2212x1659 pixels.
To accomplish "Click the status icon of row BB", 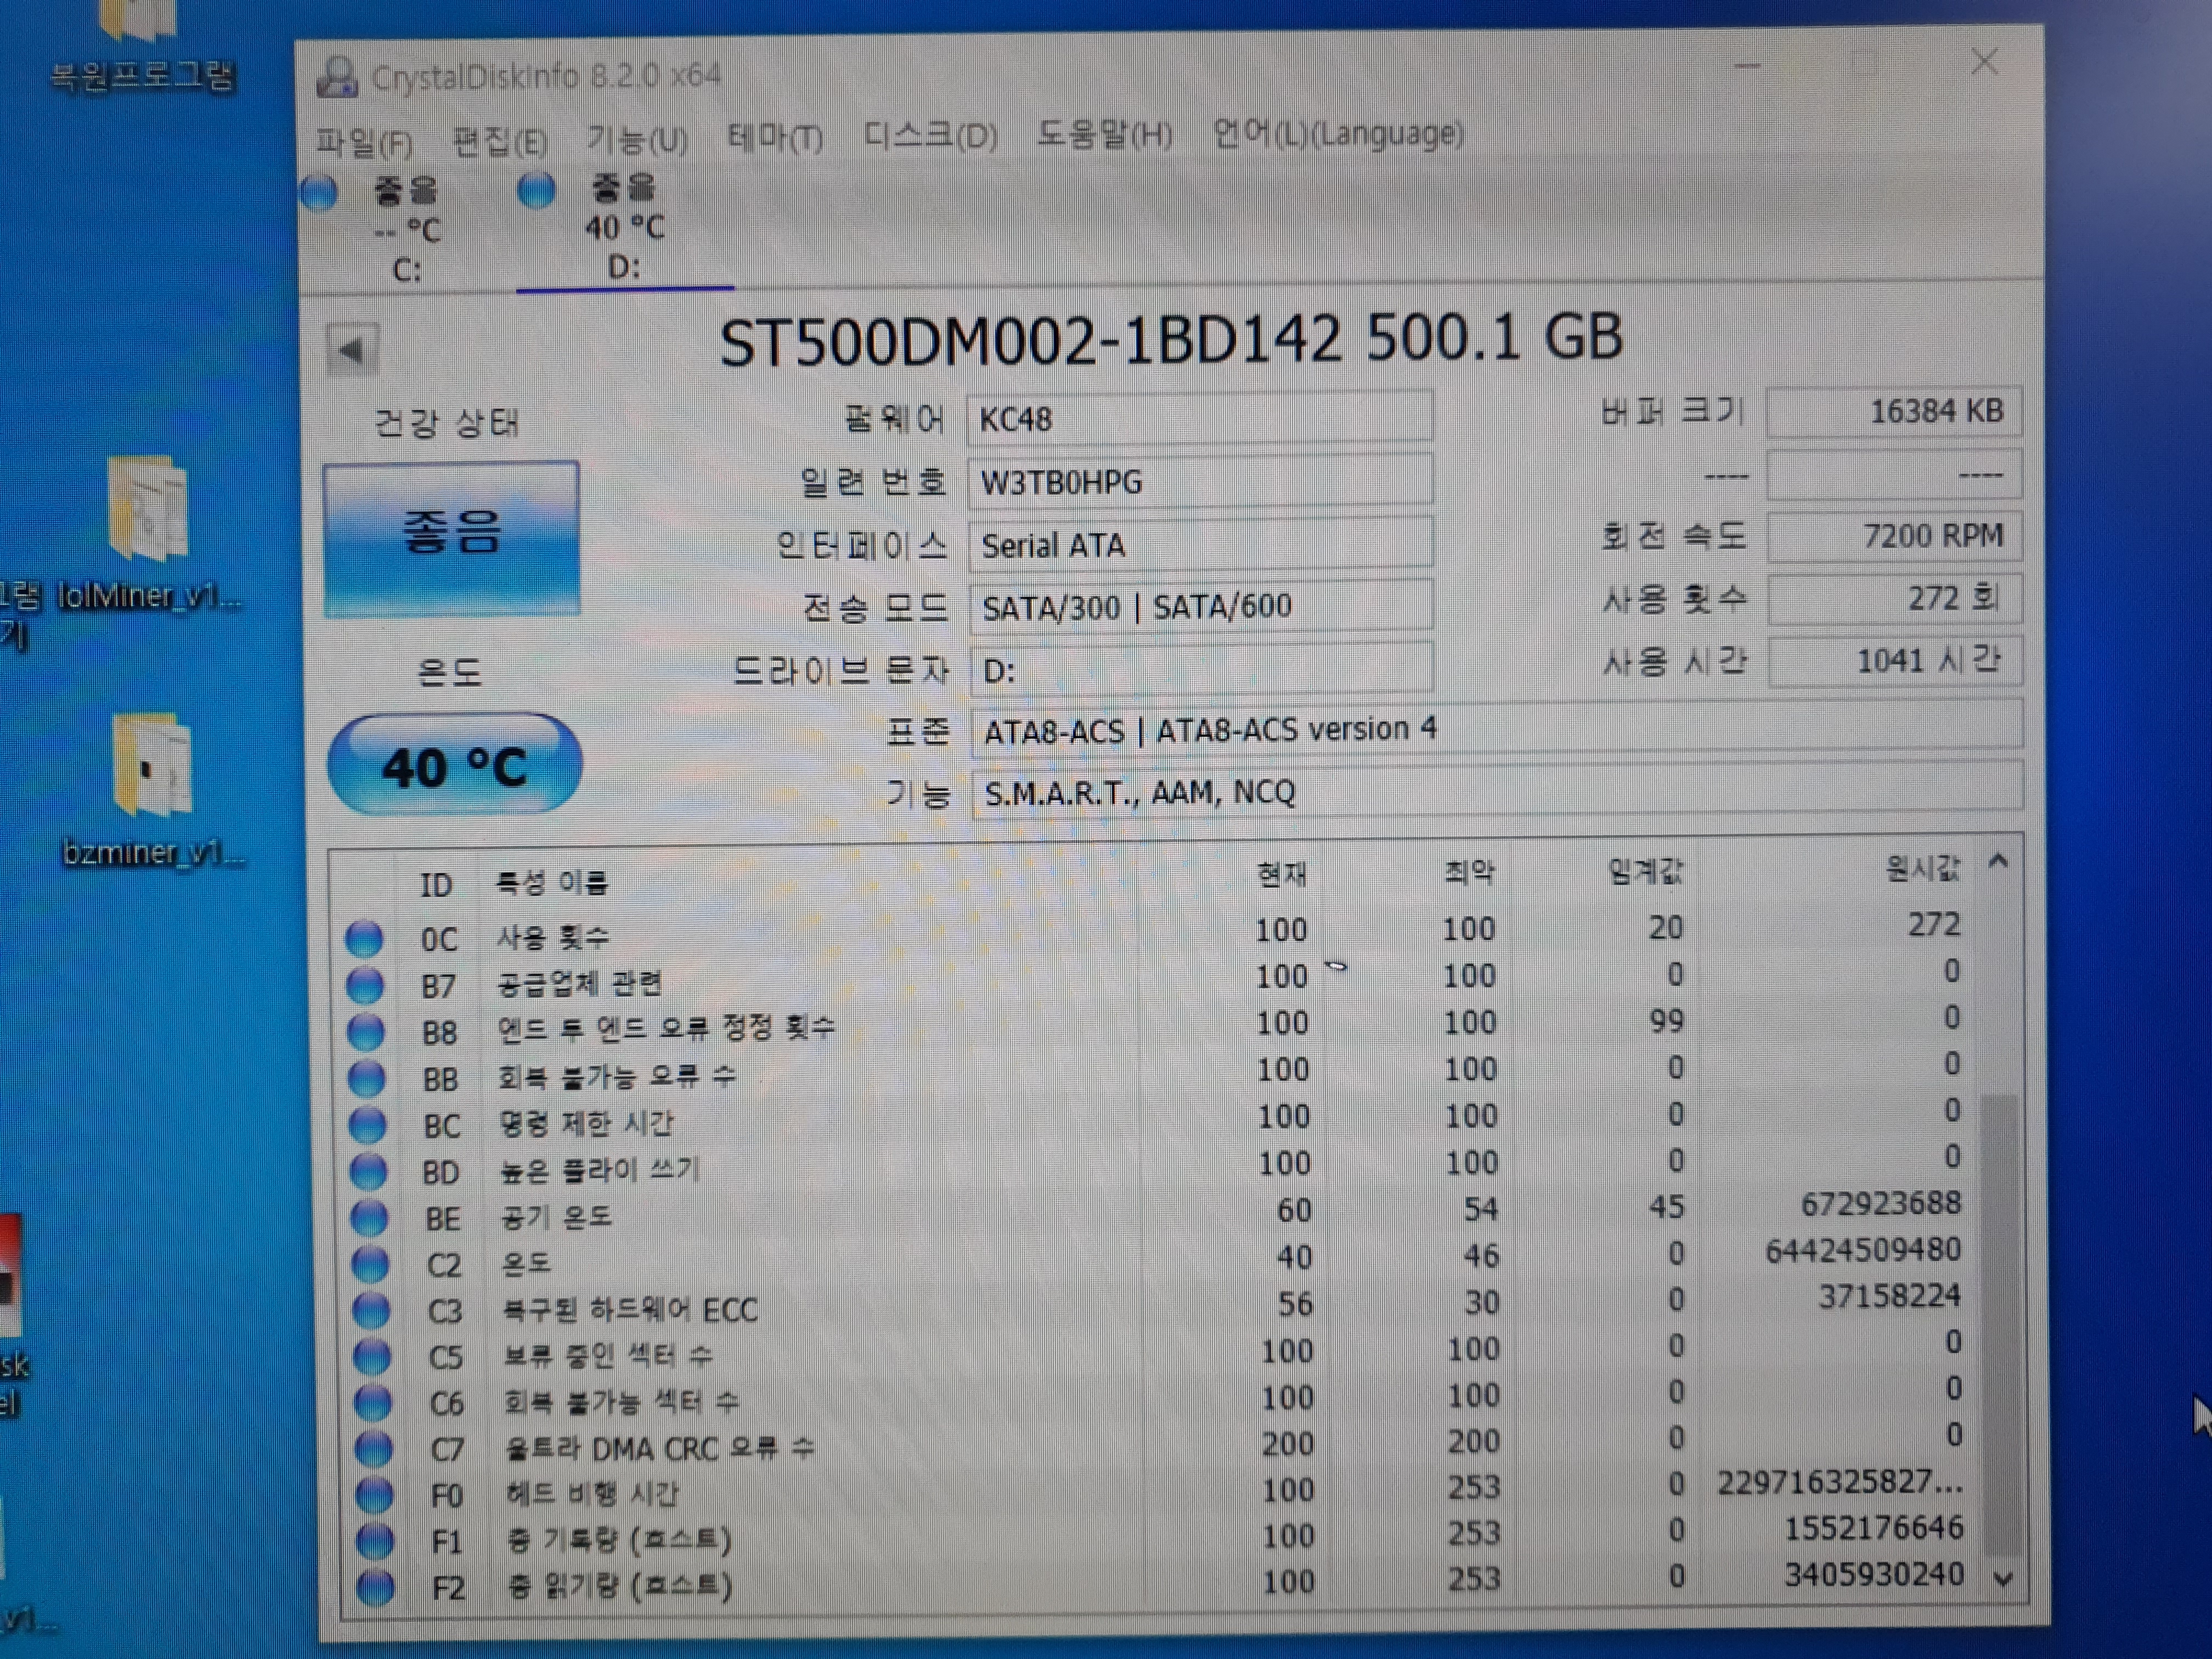I will 367,1079.
